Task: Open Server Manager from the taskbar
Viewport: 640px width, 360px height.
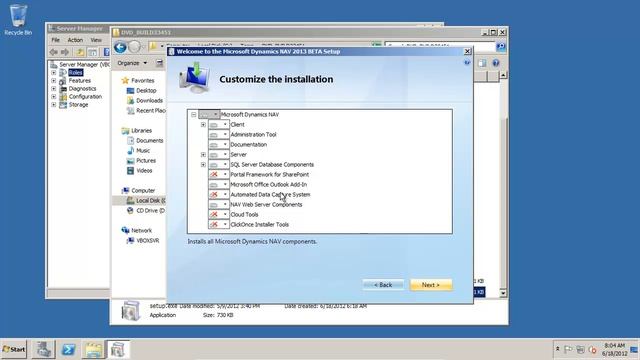Action: click(x=44, y=349)
